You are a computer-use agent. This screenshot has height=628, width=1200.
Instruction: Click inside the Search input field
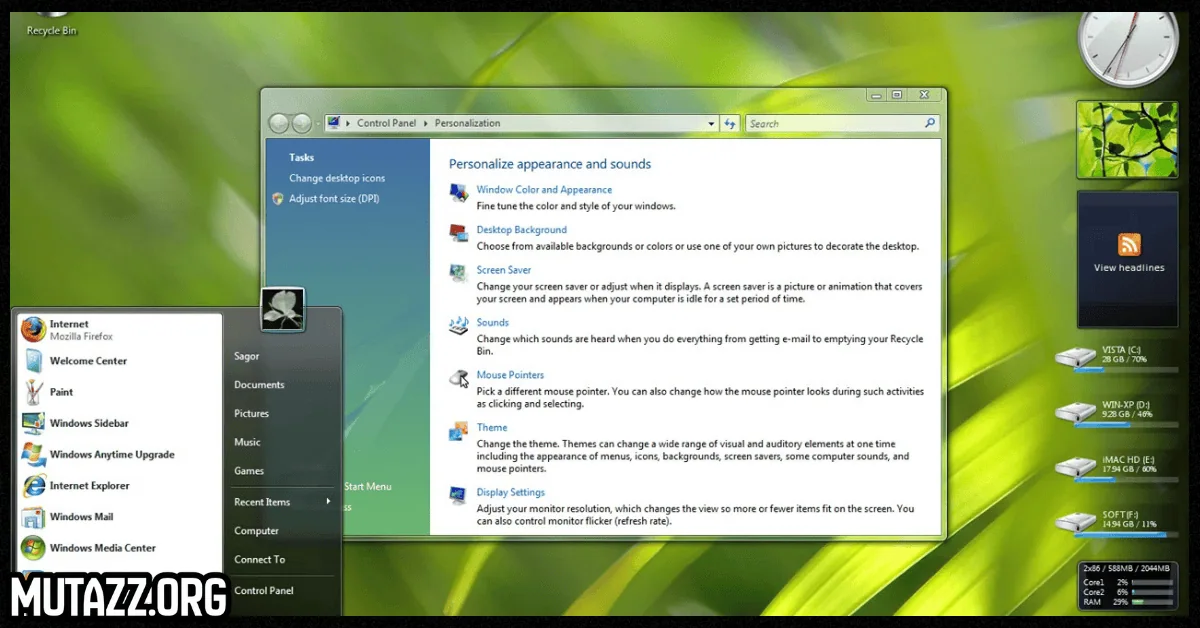(834, 124)
